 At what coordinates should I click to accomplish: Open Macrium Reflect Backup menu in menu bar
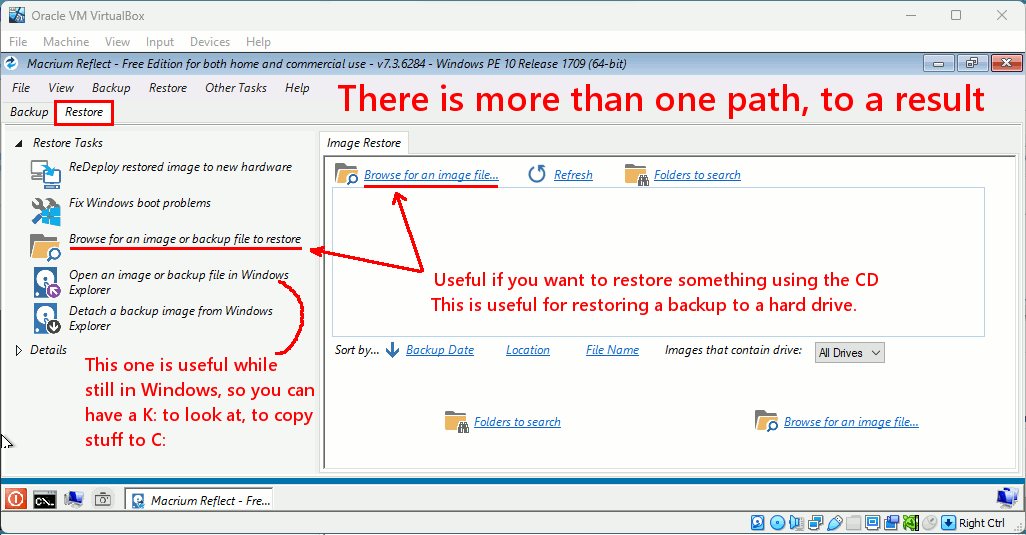tap(111, 88)
